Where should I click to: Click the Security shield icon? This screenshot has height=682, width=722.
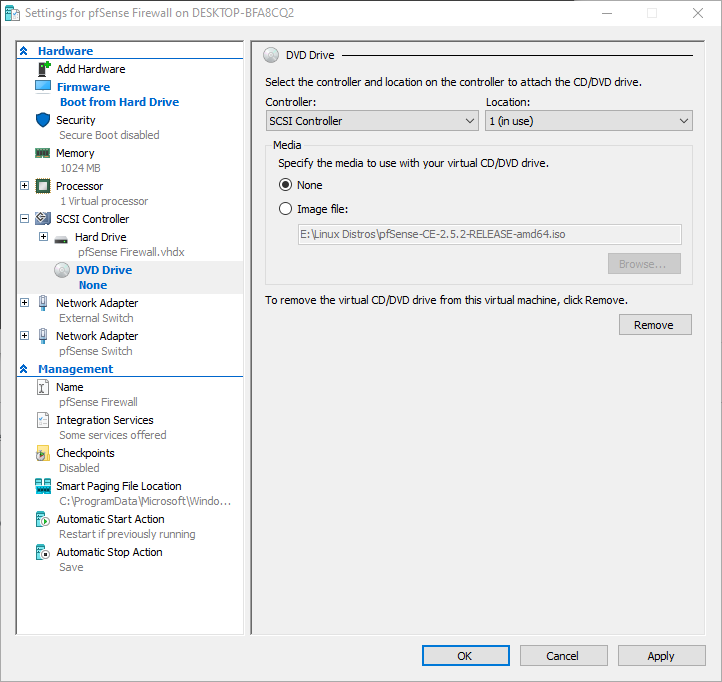click(43, 120)
